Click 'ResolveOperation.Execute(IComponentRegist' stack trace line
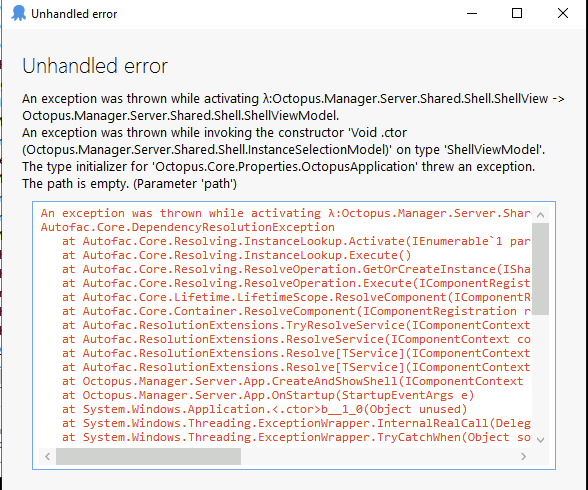 [296, 283]
